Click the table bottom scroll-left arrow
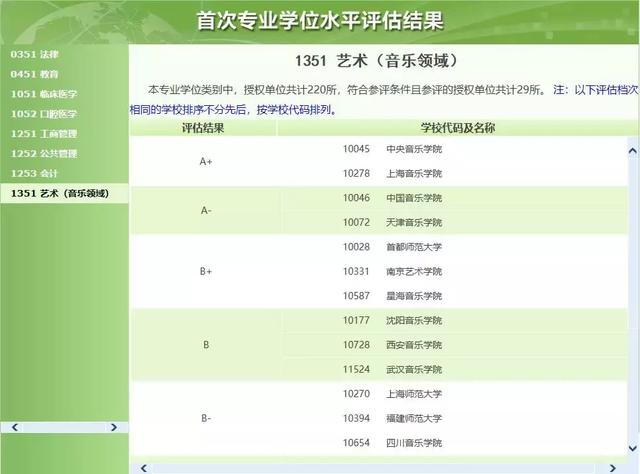The image size is (640, 474). point(144,468)
